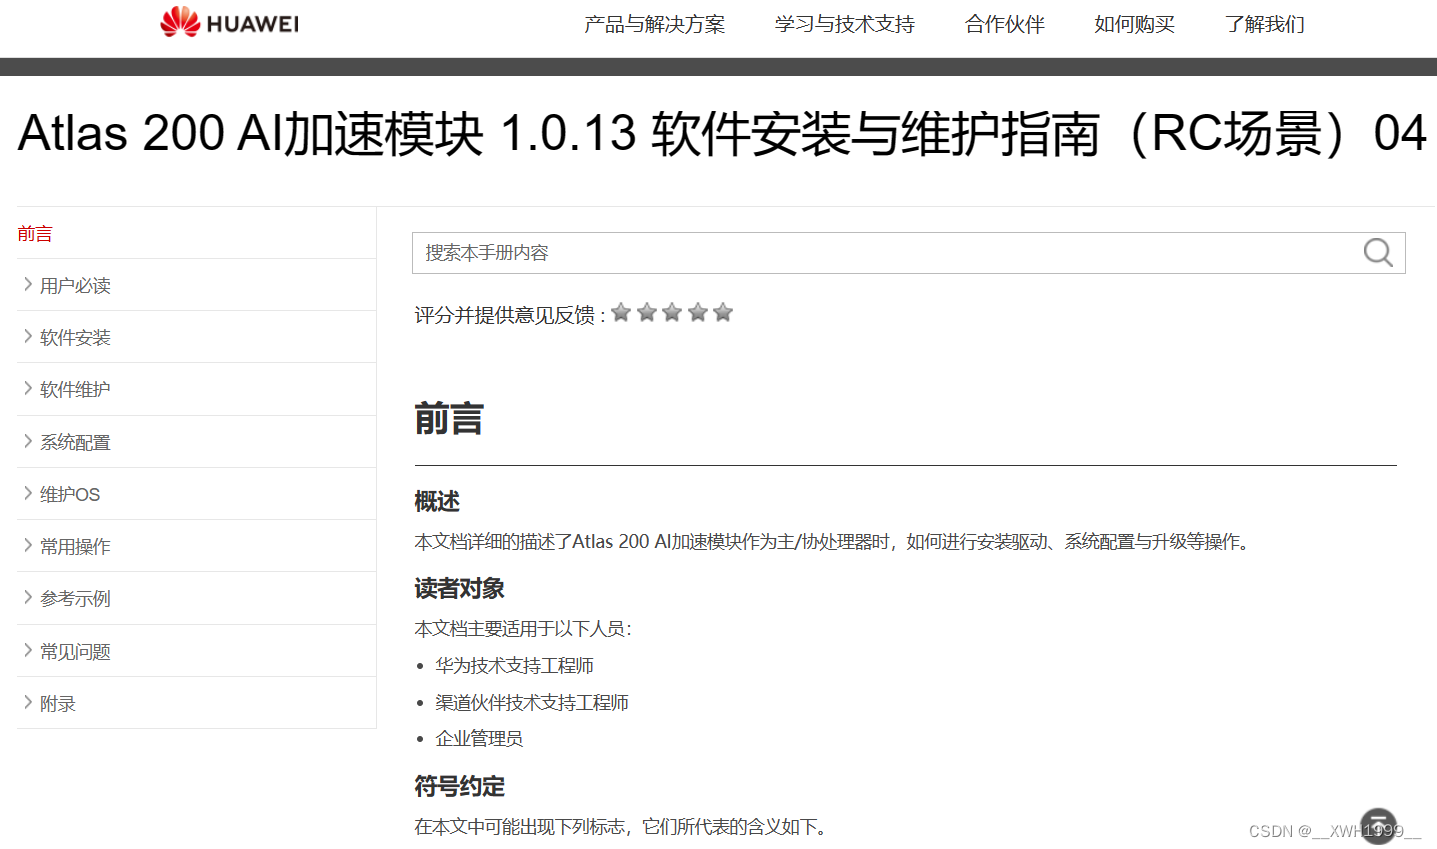Image resolution: width=1437 pixels, height=849 pixels.
Task: Rate three stars in feedback
Action: (x=672, y=313)
